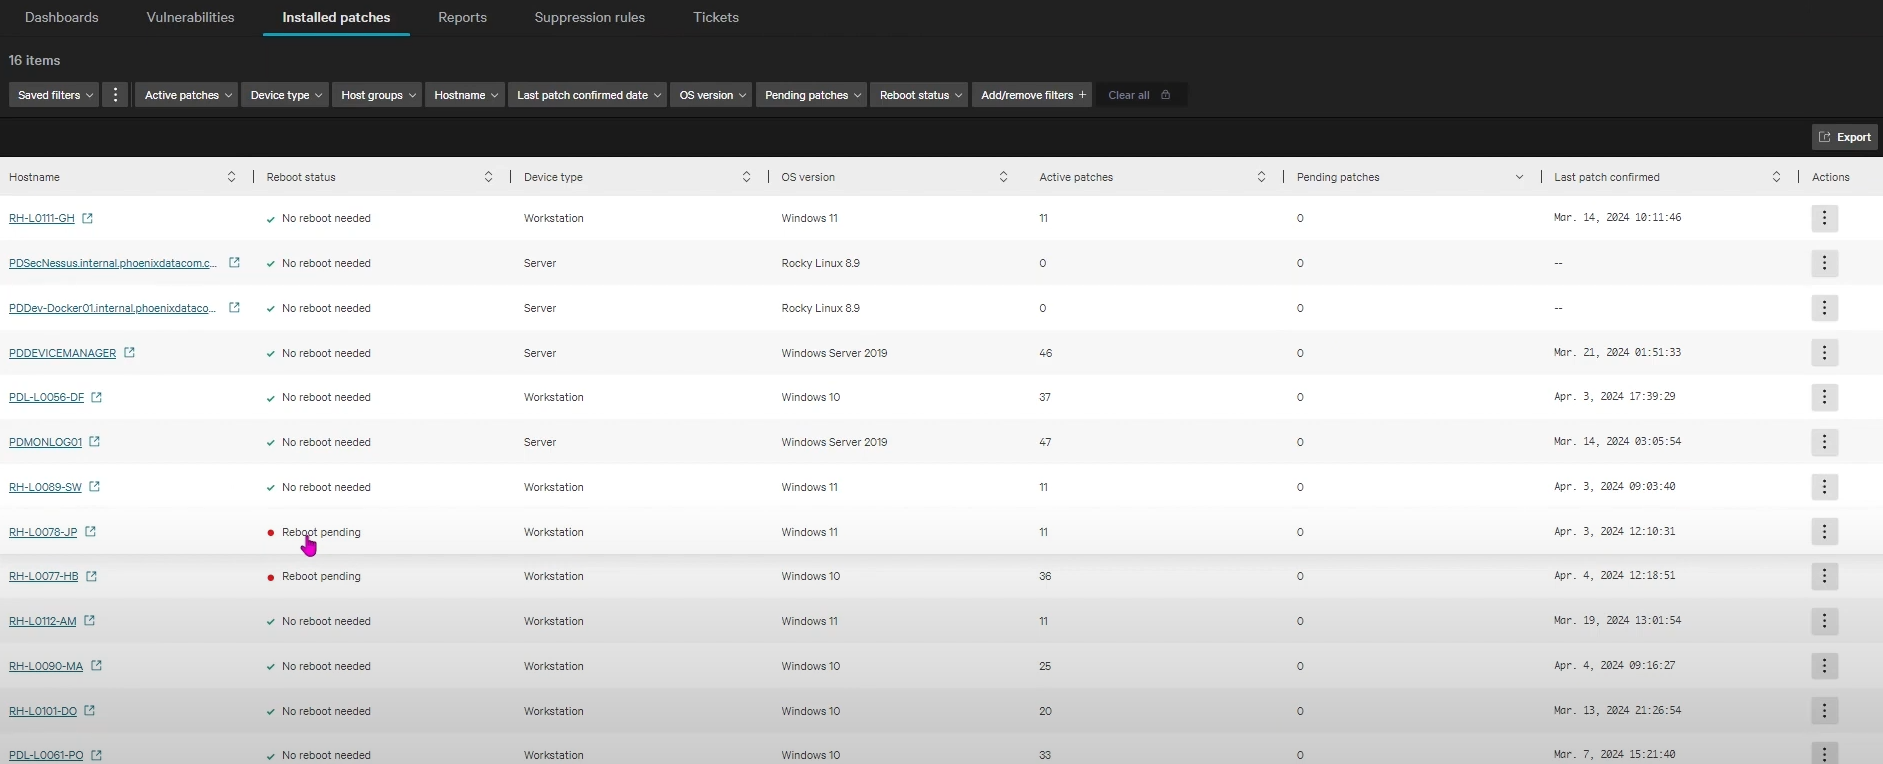Open external link icon beside PDDEVICEMANAGER
This screenshot has height=764, width=1883.
[x=129, y=353]
